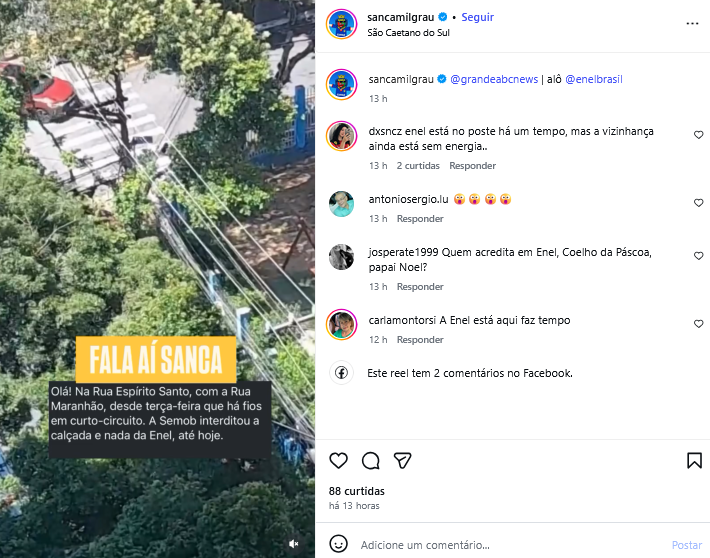710x558 pixels.
Task: Save the post with the bookmark icon
Action: click(694, 461)
